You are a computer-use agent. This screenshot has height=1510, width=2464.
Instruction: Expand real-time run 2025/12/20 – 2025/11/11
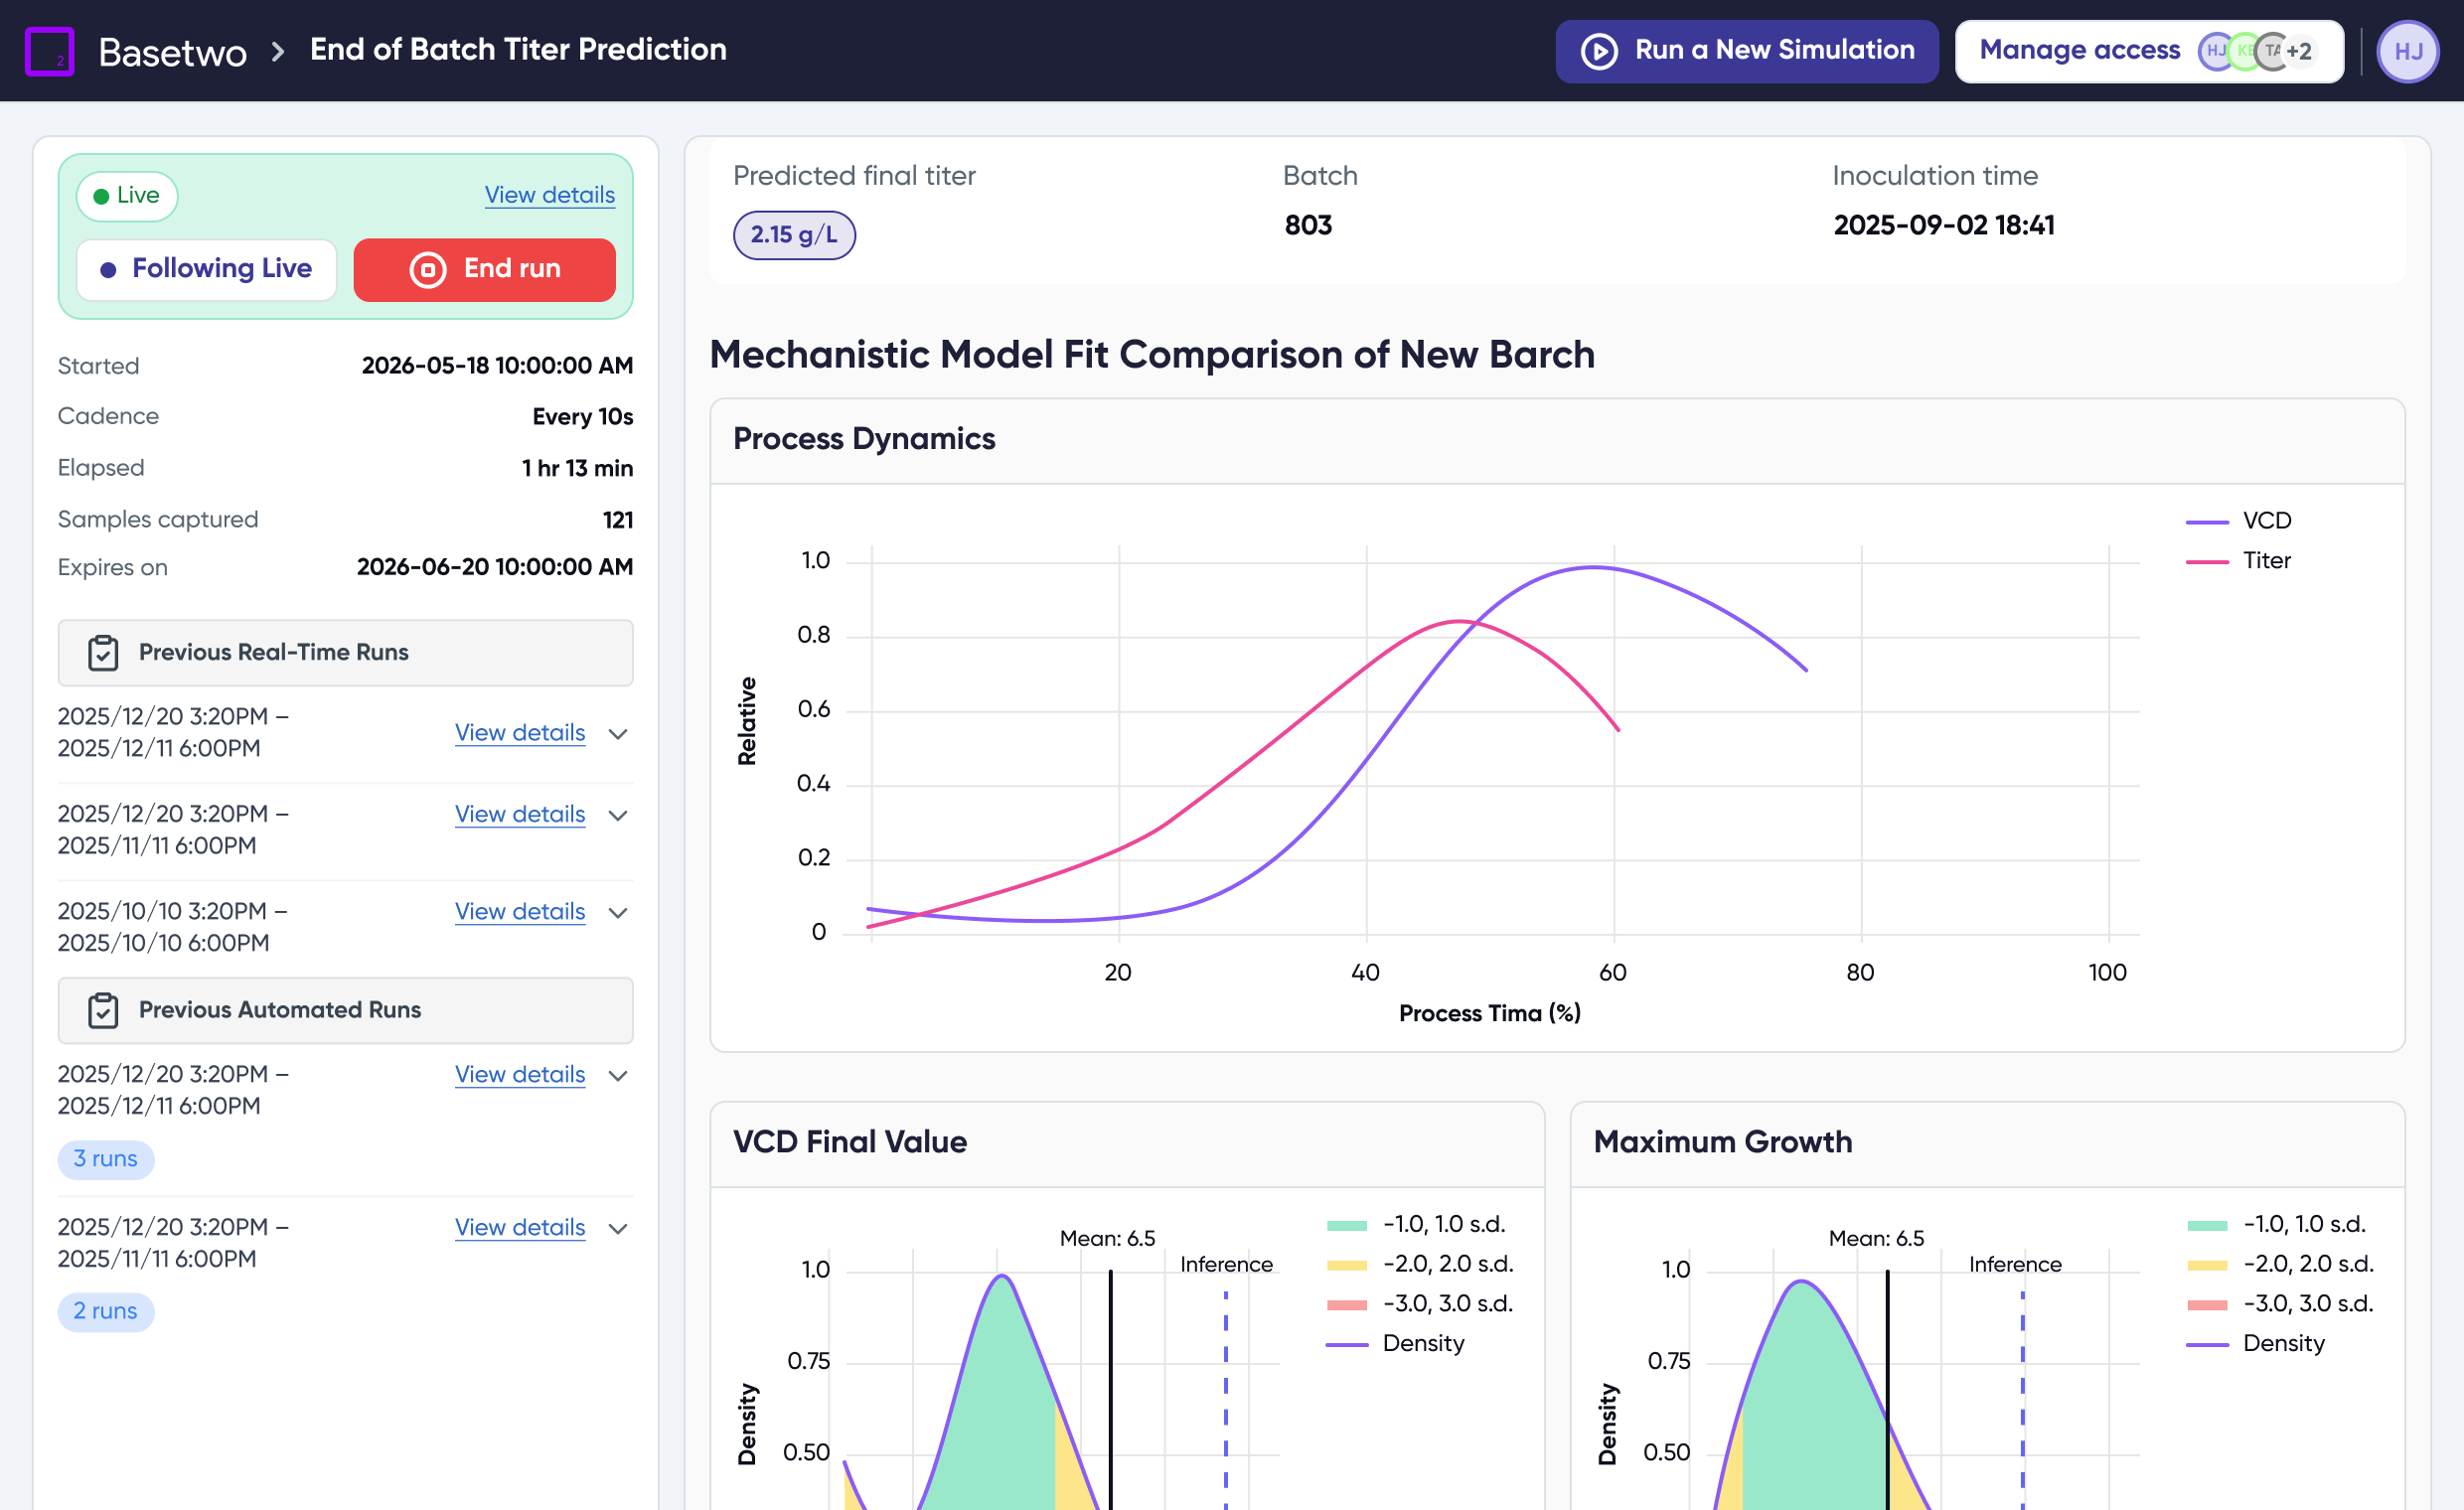point(619,816)
